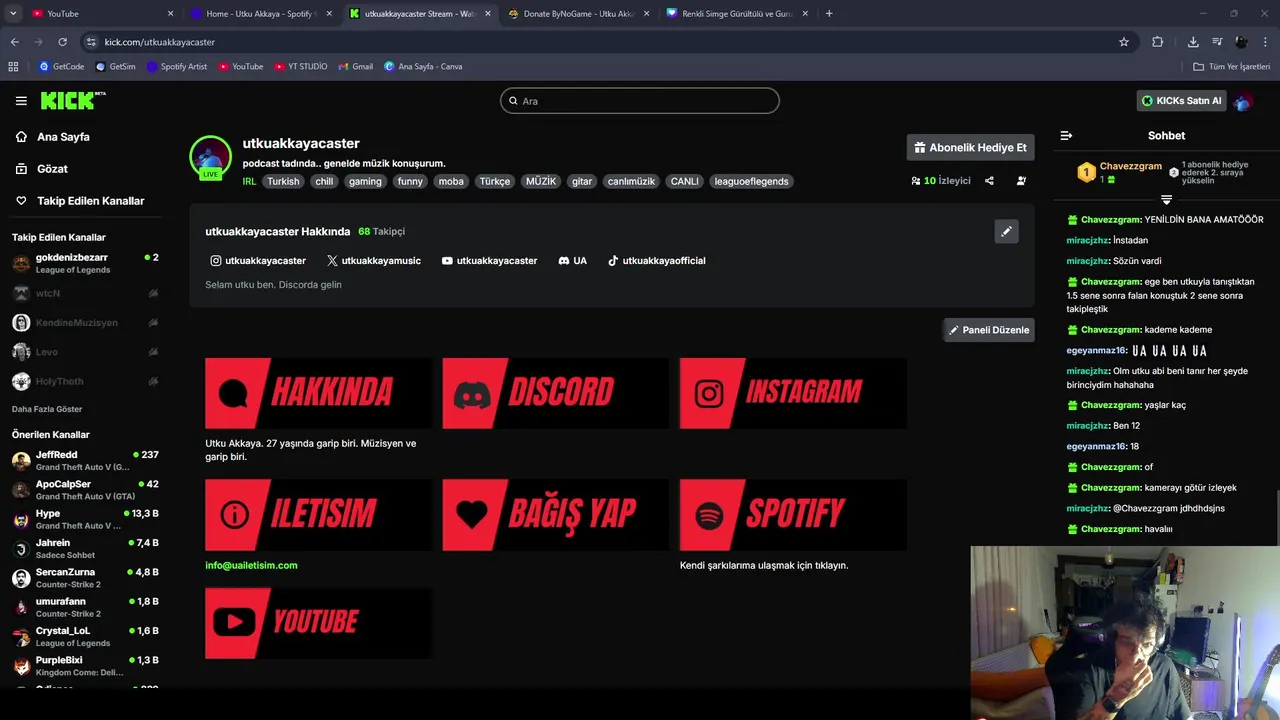The width and height of the screenshot is (1280, 720).
Task: Open recommended channel ApoCalpSer
Action: click(85, 490)
